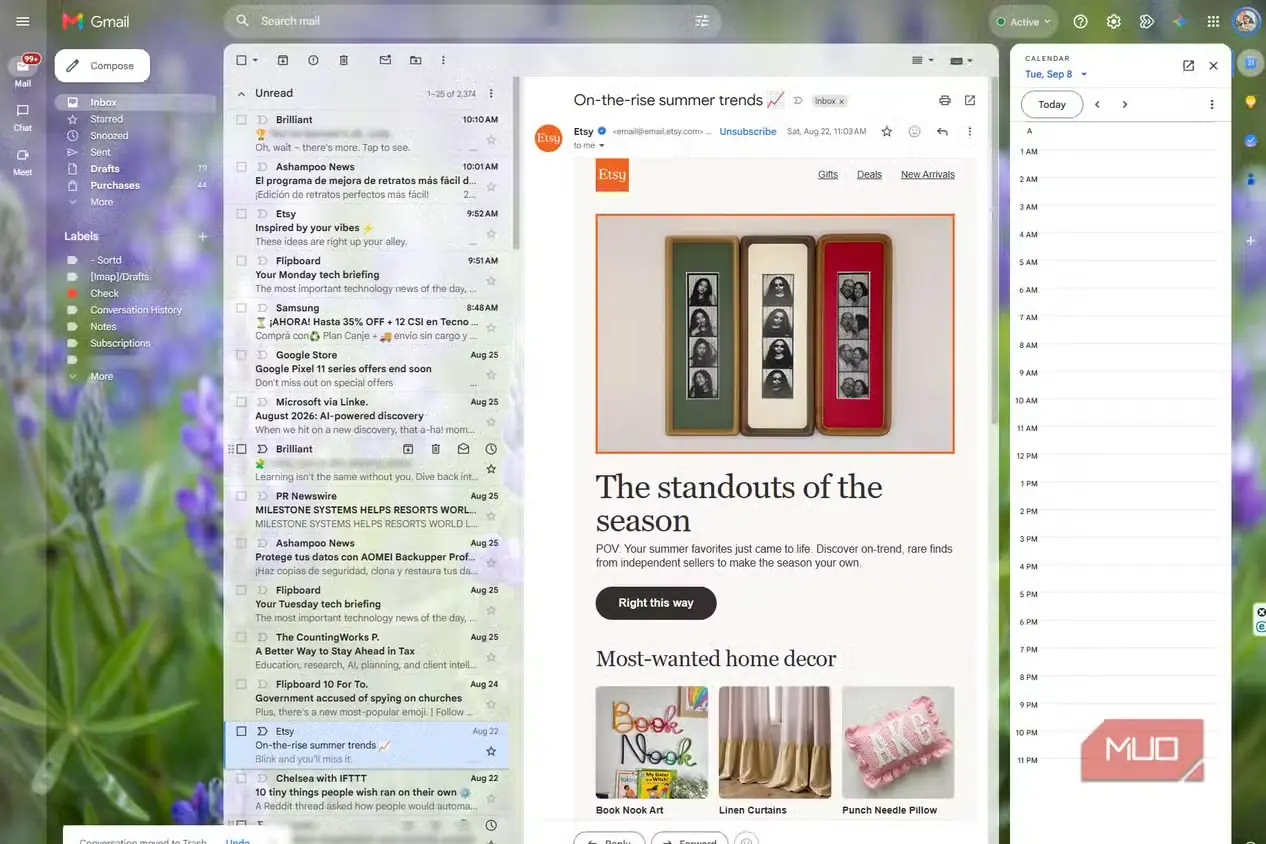Open the Tasks side panel icon
This screenshot has height=844, width=1266.
(x=1250, y=141)
